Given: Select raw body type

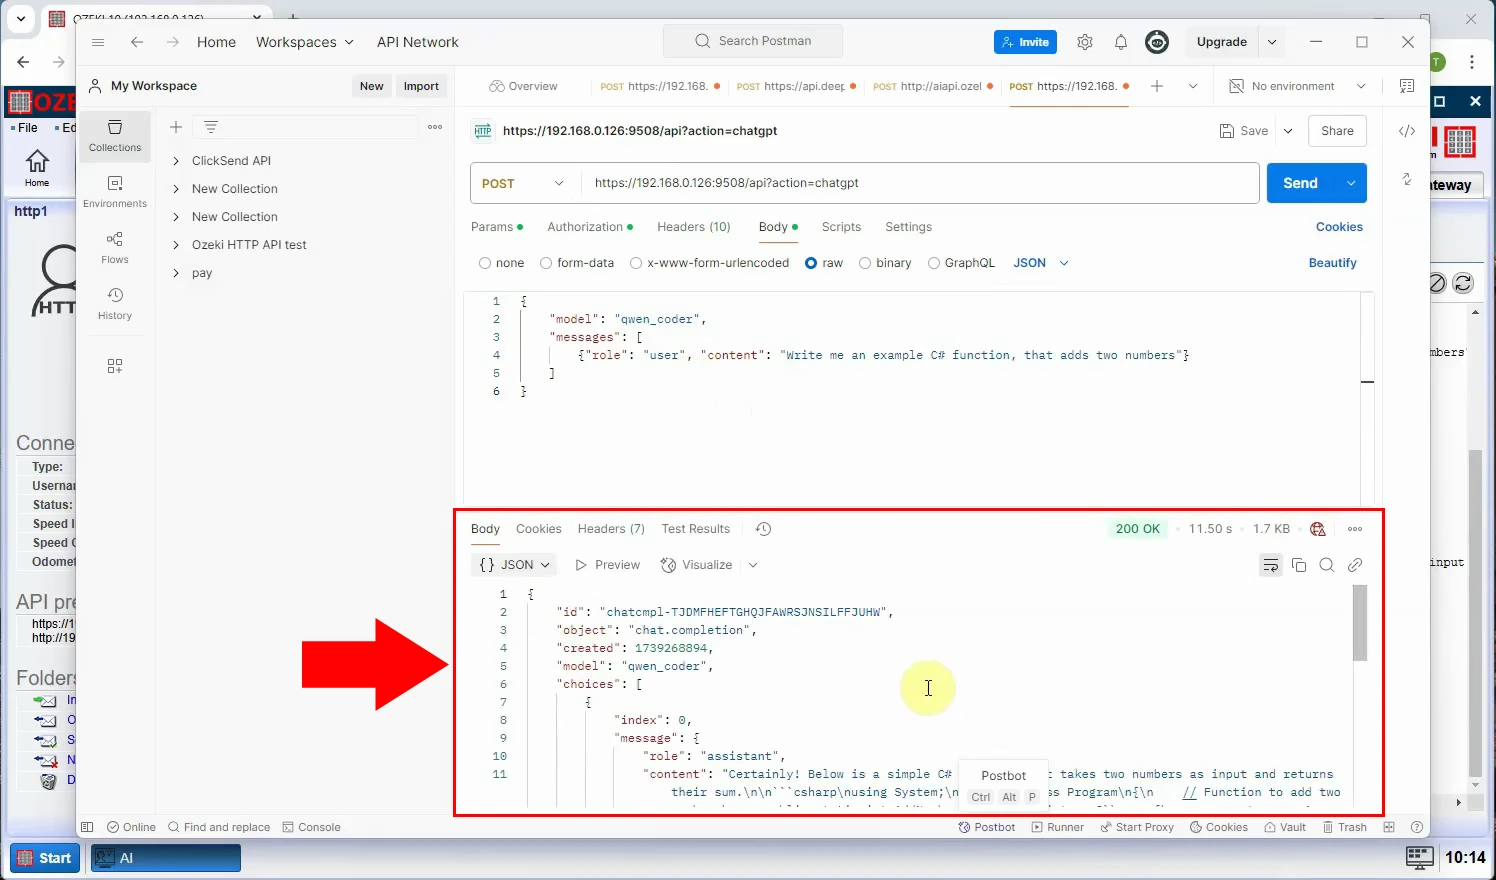Looking at the screenshot, I should 811,263.
